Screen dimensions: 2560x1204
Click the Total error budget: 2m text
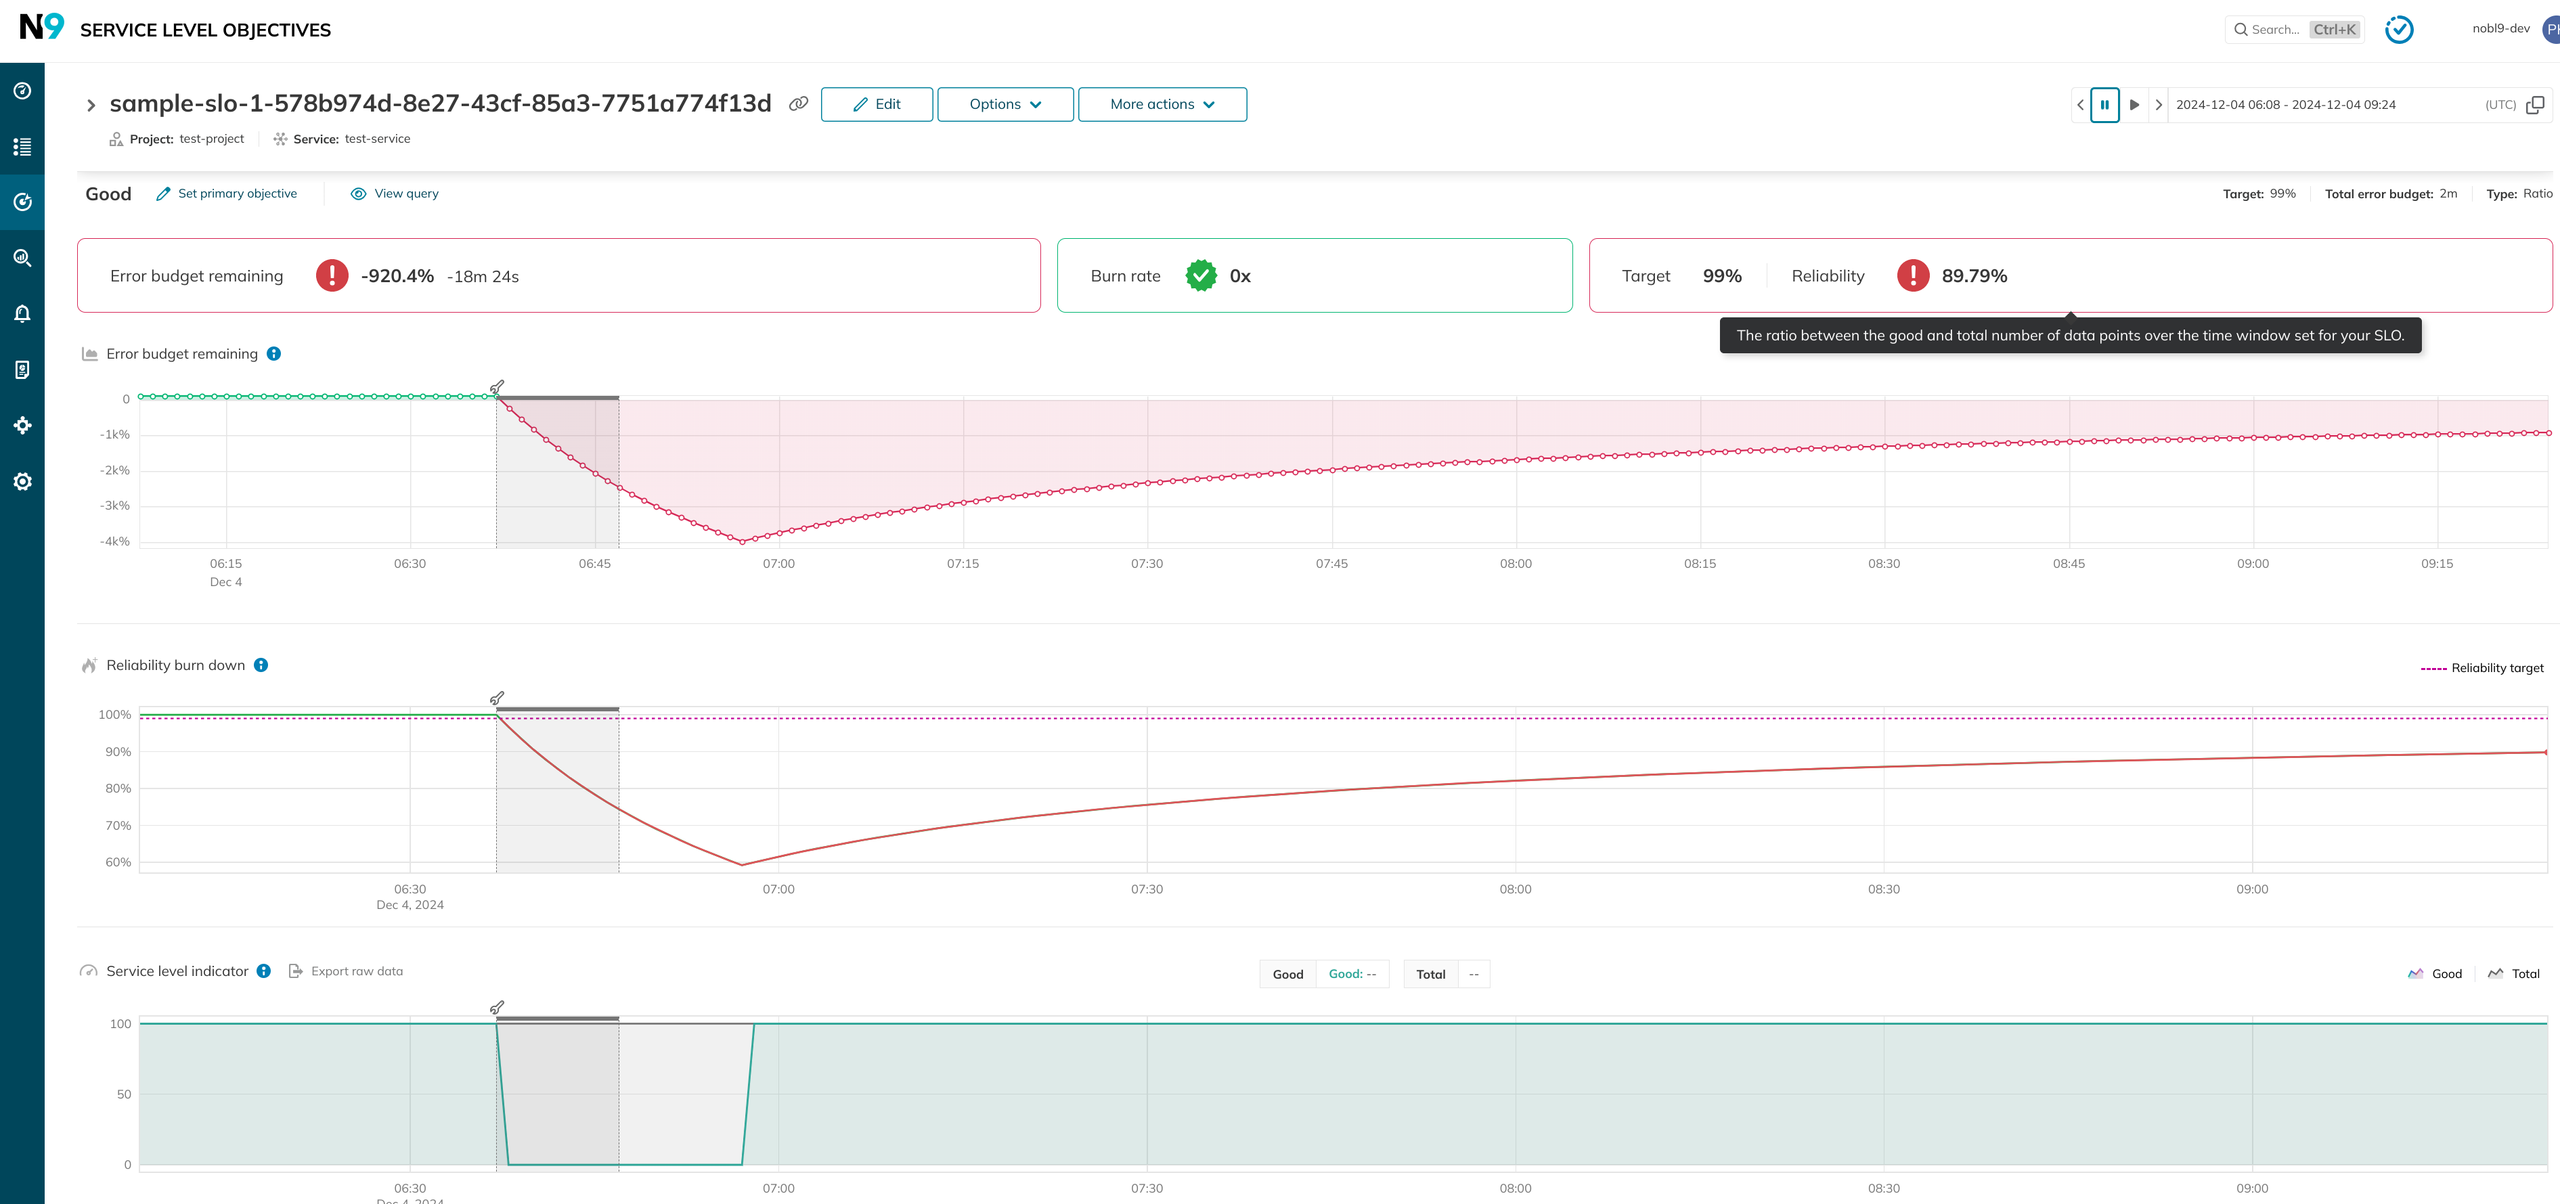click(x=2391, y=194)
